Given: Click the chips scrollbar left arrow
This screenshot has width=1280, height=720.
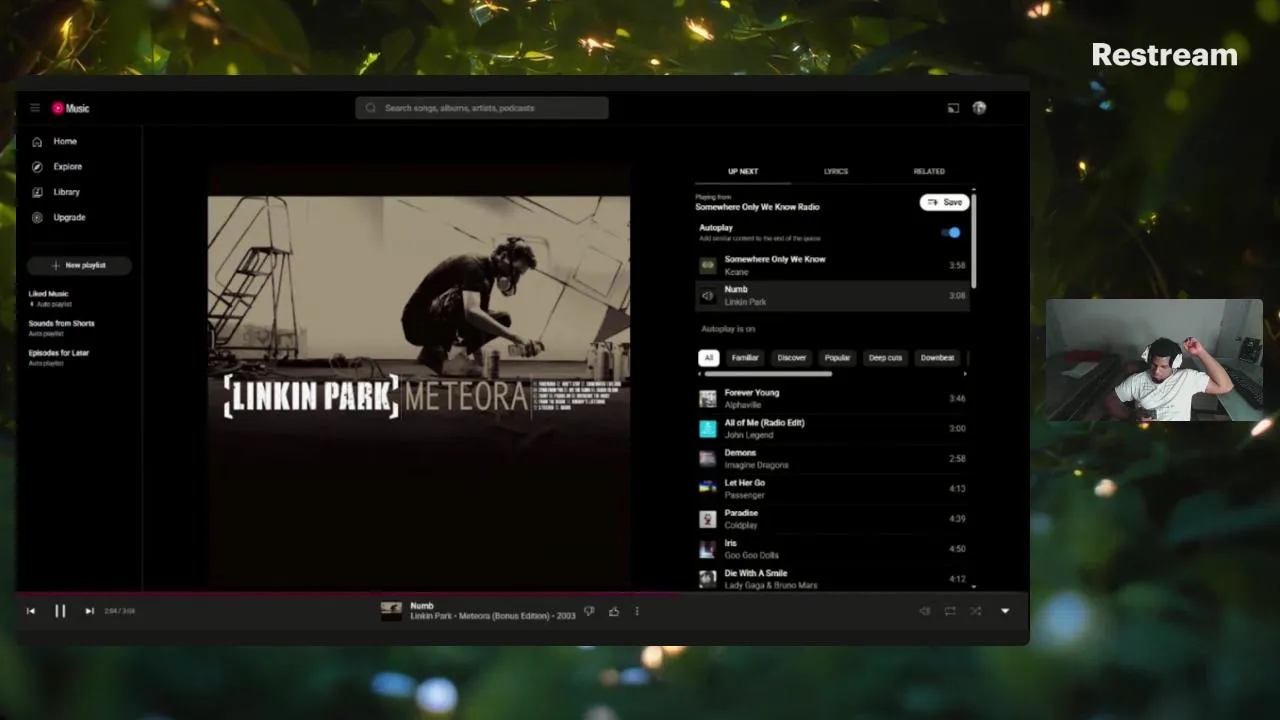Looking at the screenshot, I should (700, 374).
